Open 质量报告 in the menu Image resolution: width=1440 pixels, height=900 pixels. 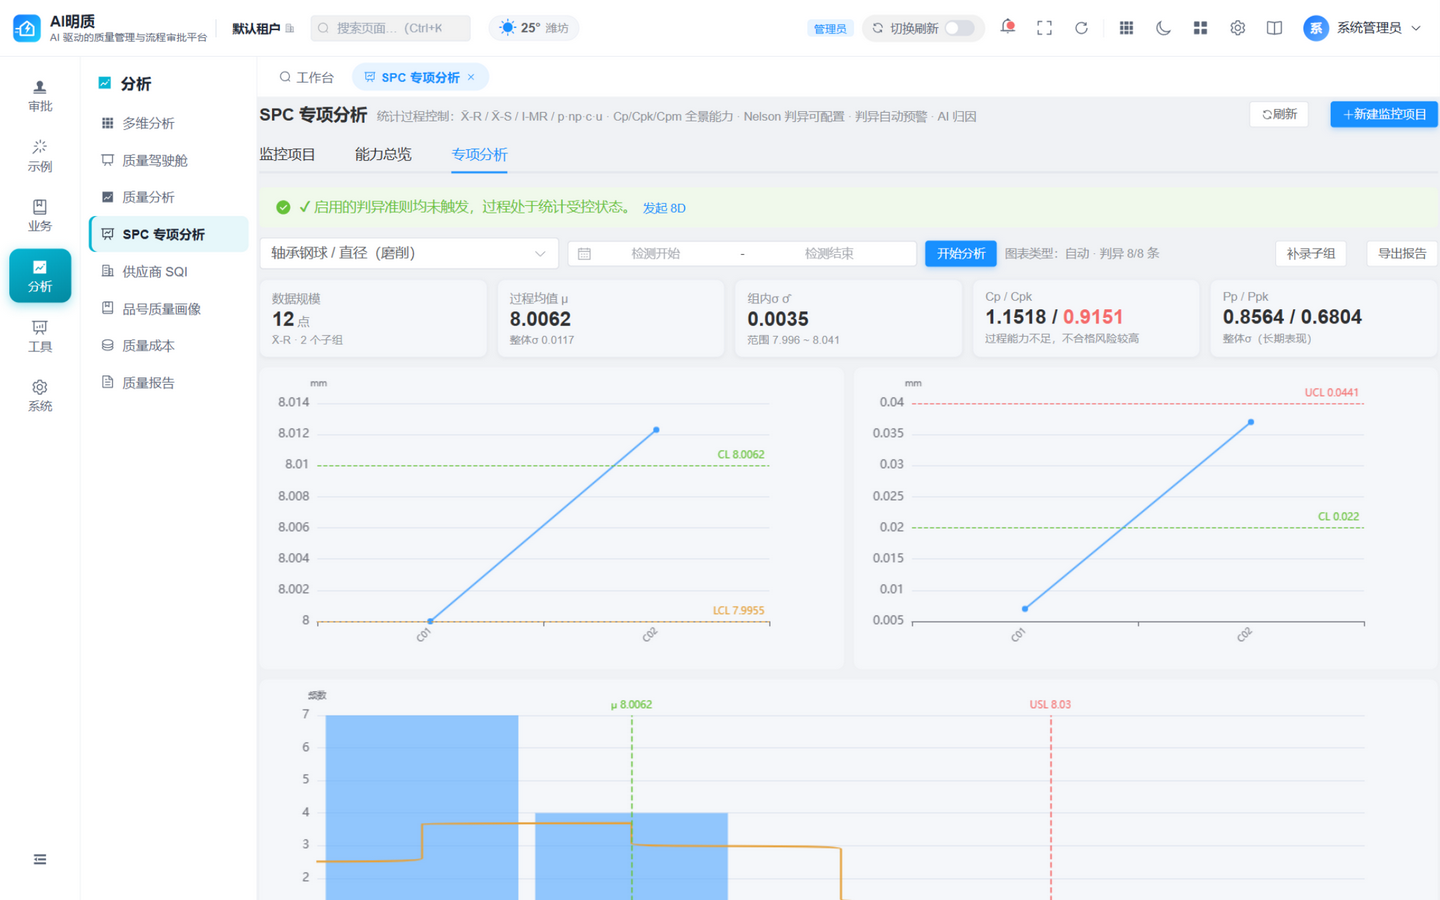pos(168,382)
